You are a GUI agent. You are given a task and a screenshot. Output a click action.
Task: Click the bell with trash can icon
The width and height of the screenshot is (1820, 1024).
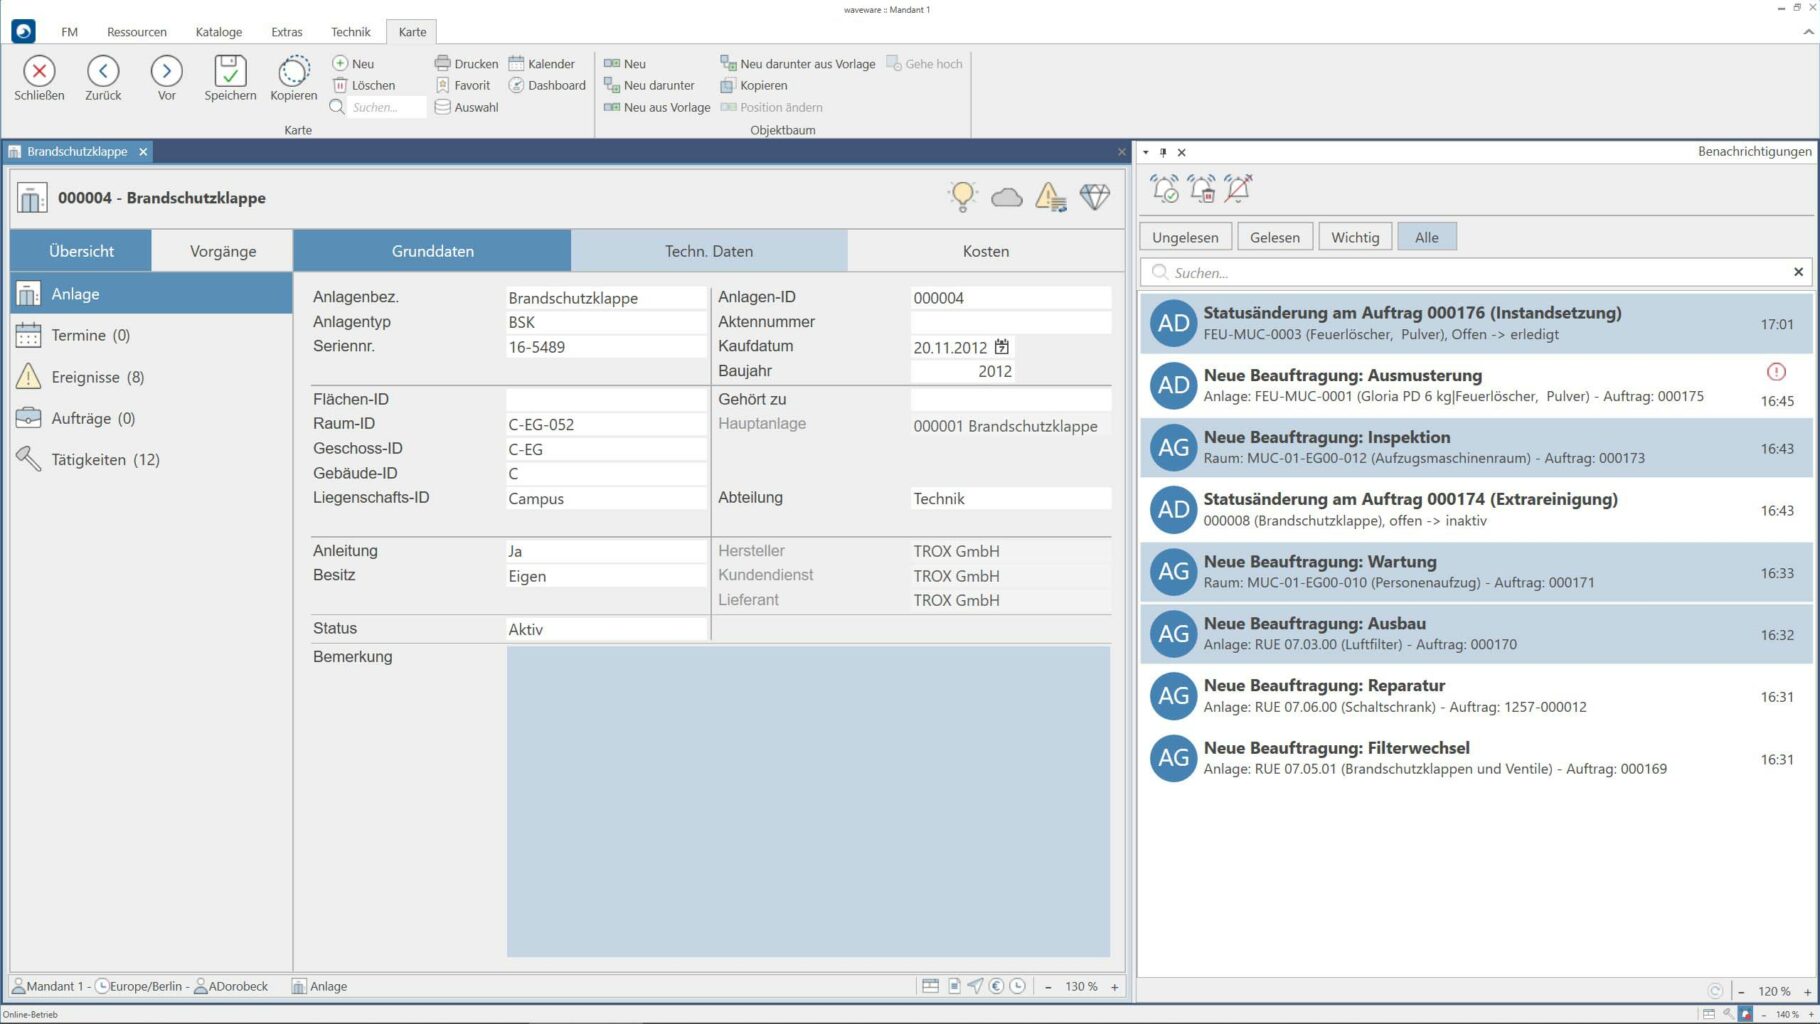(1201, 188)
